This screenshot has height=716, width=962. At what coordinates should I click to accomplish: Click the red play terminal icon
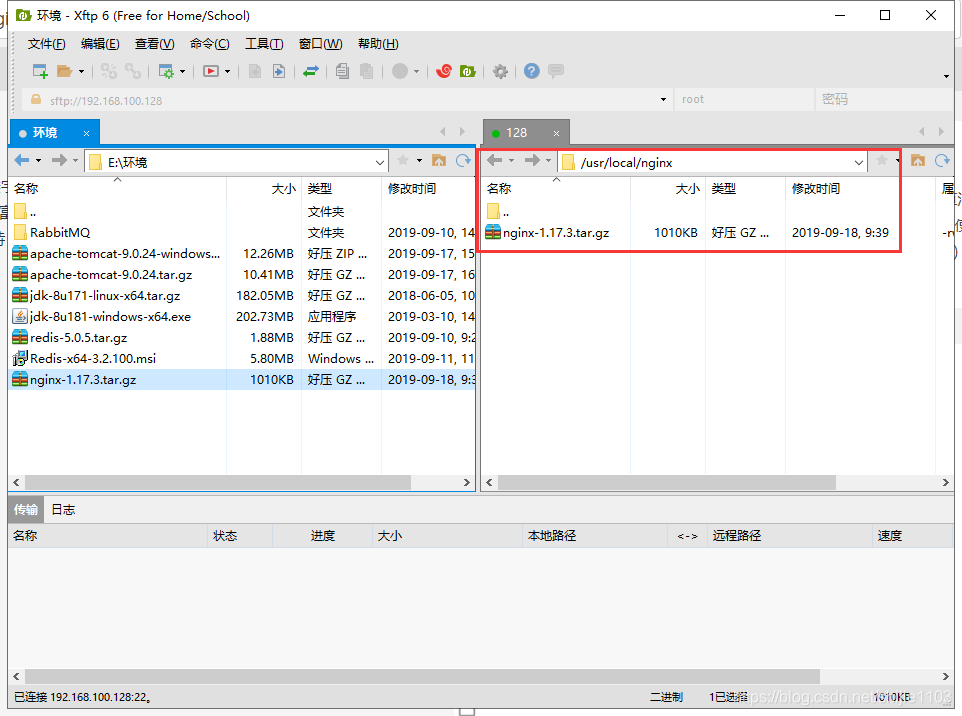(211, 71)
